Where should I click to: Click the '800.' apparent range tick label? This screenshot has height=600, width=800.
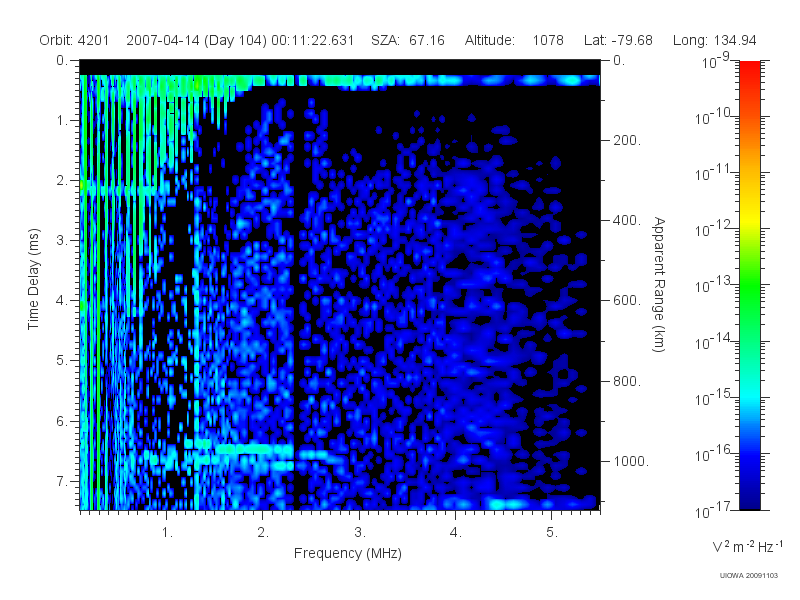point(627,381)
